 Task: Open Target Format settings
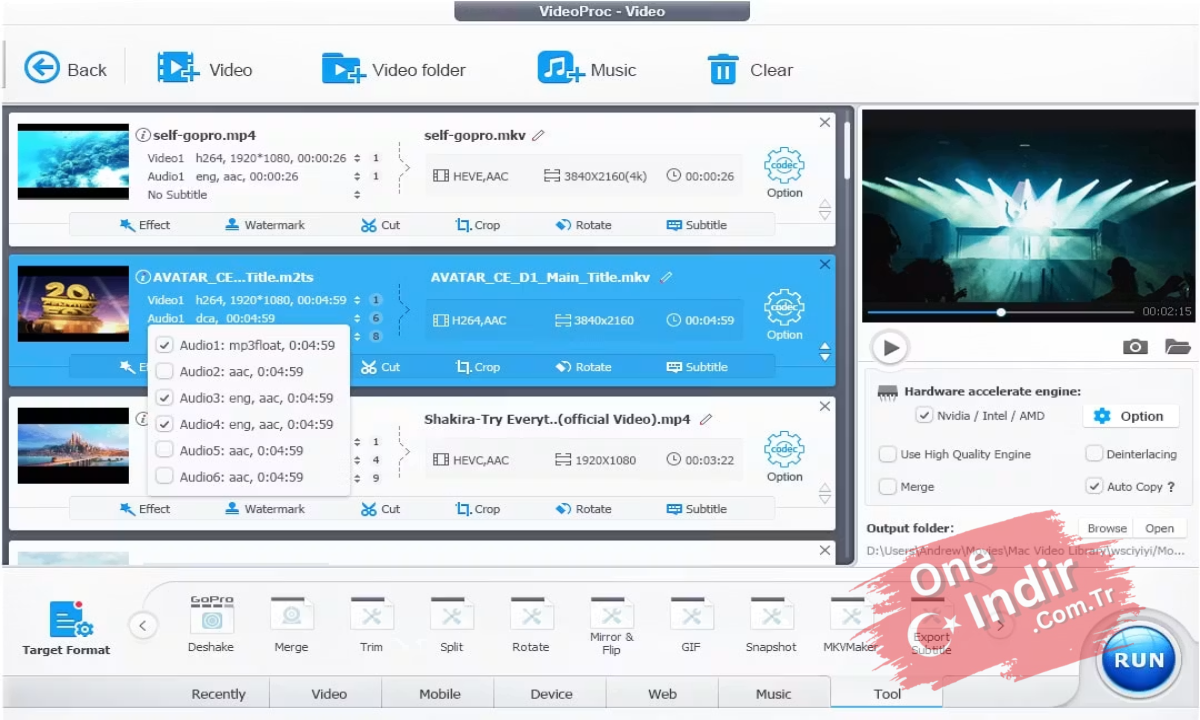coord(66,628)
